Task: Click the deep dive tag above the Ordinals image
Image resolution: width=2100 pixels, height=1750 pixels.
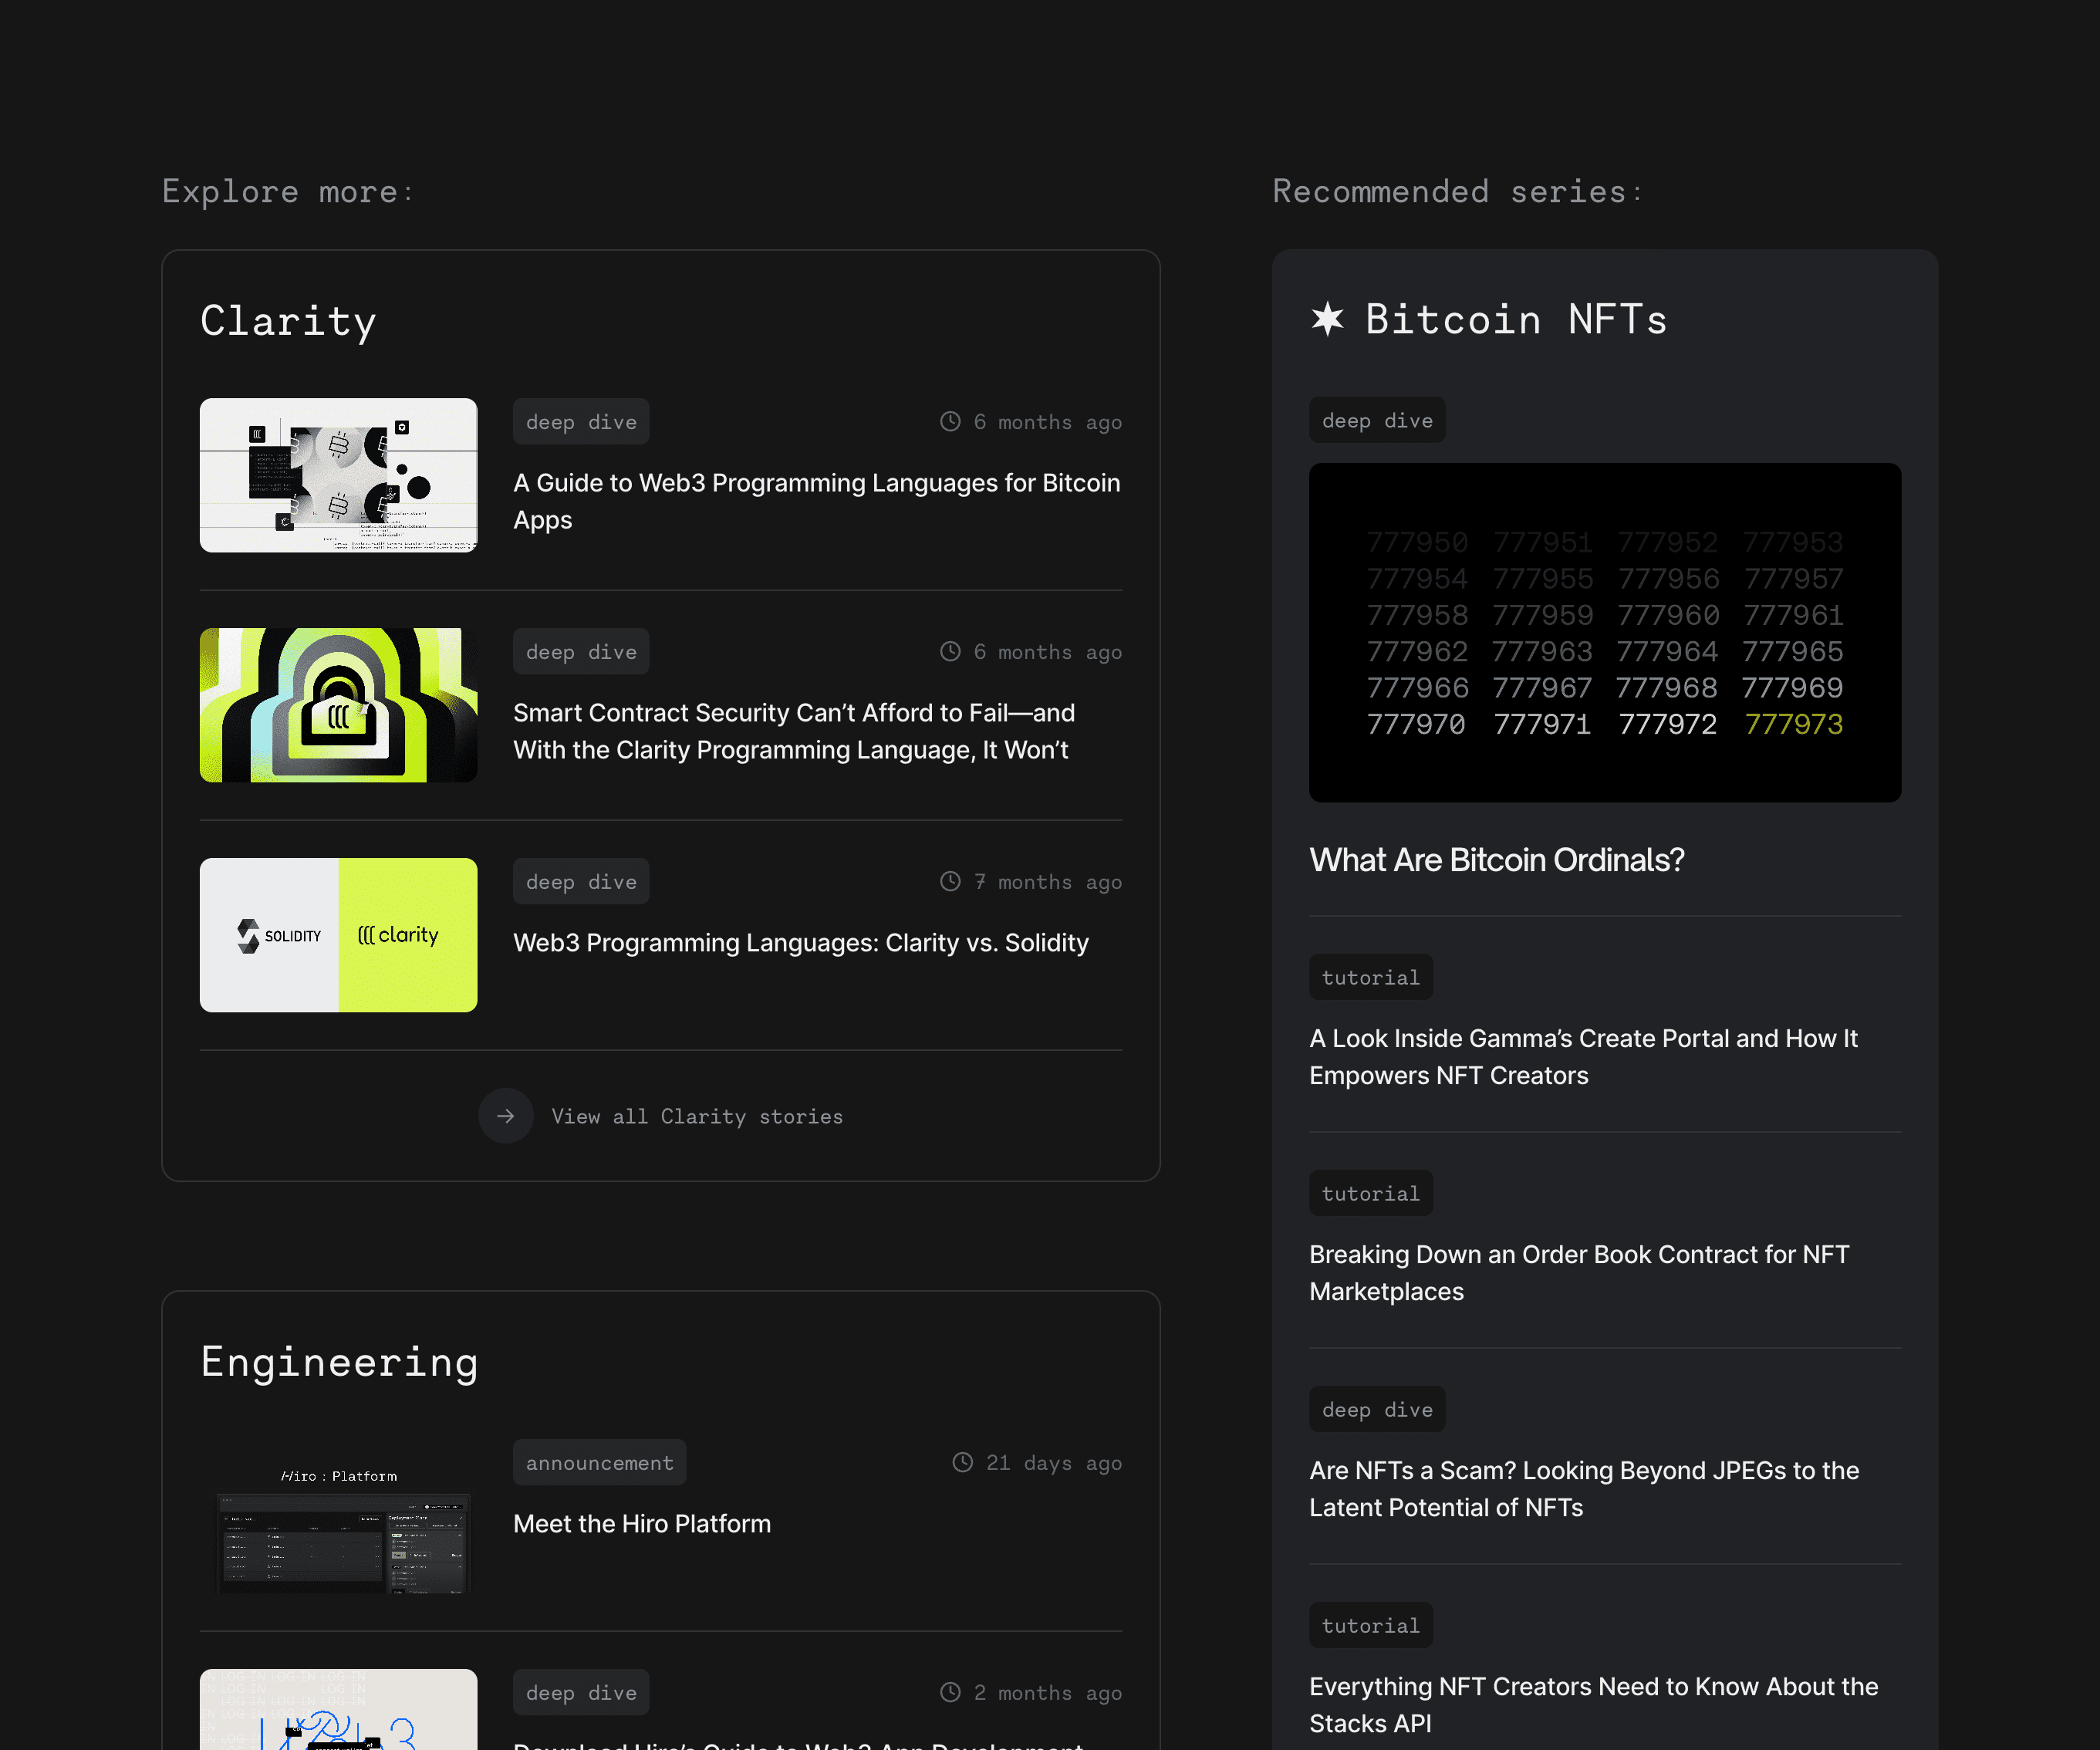Action: pyautogui.click(x=1378, y=421)
